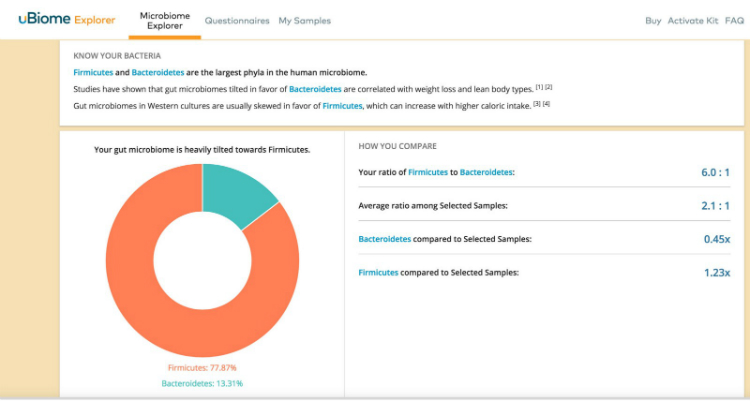The height and width of the screenshot is (401, 750).
Task: Open the Buy link in header
Action: click(x=653, y=20)
